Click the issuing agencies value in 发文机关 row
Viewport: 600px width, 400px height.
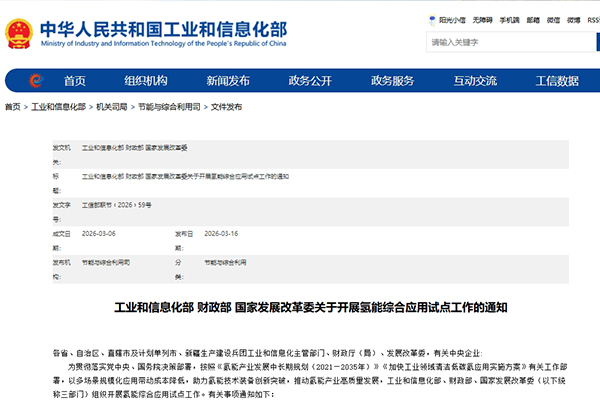click(x=135, y=148)
